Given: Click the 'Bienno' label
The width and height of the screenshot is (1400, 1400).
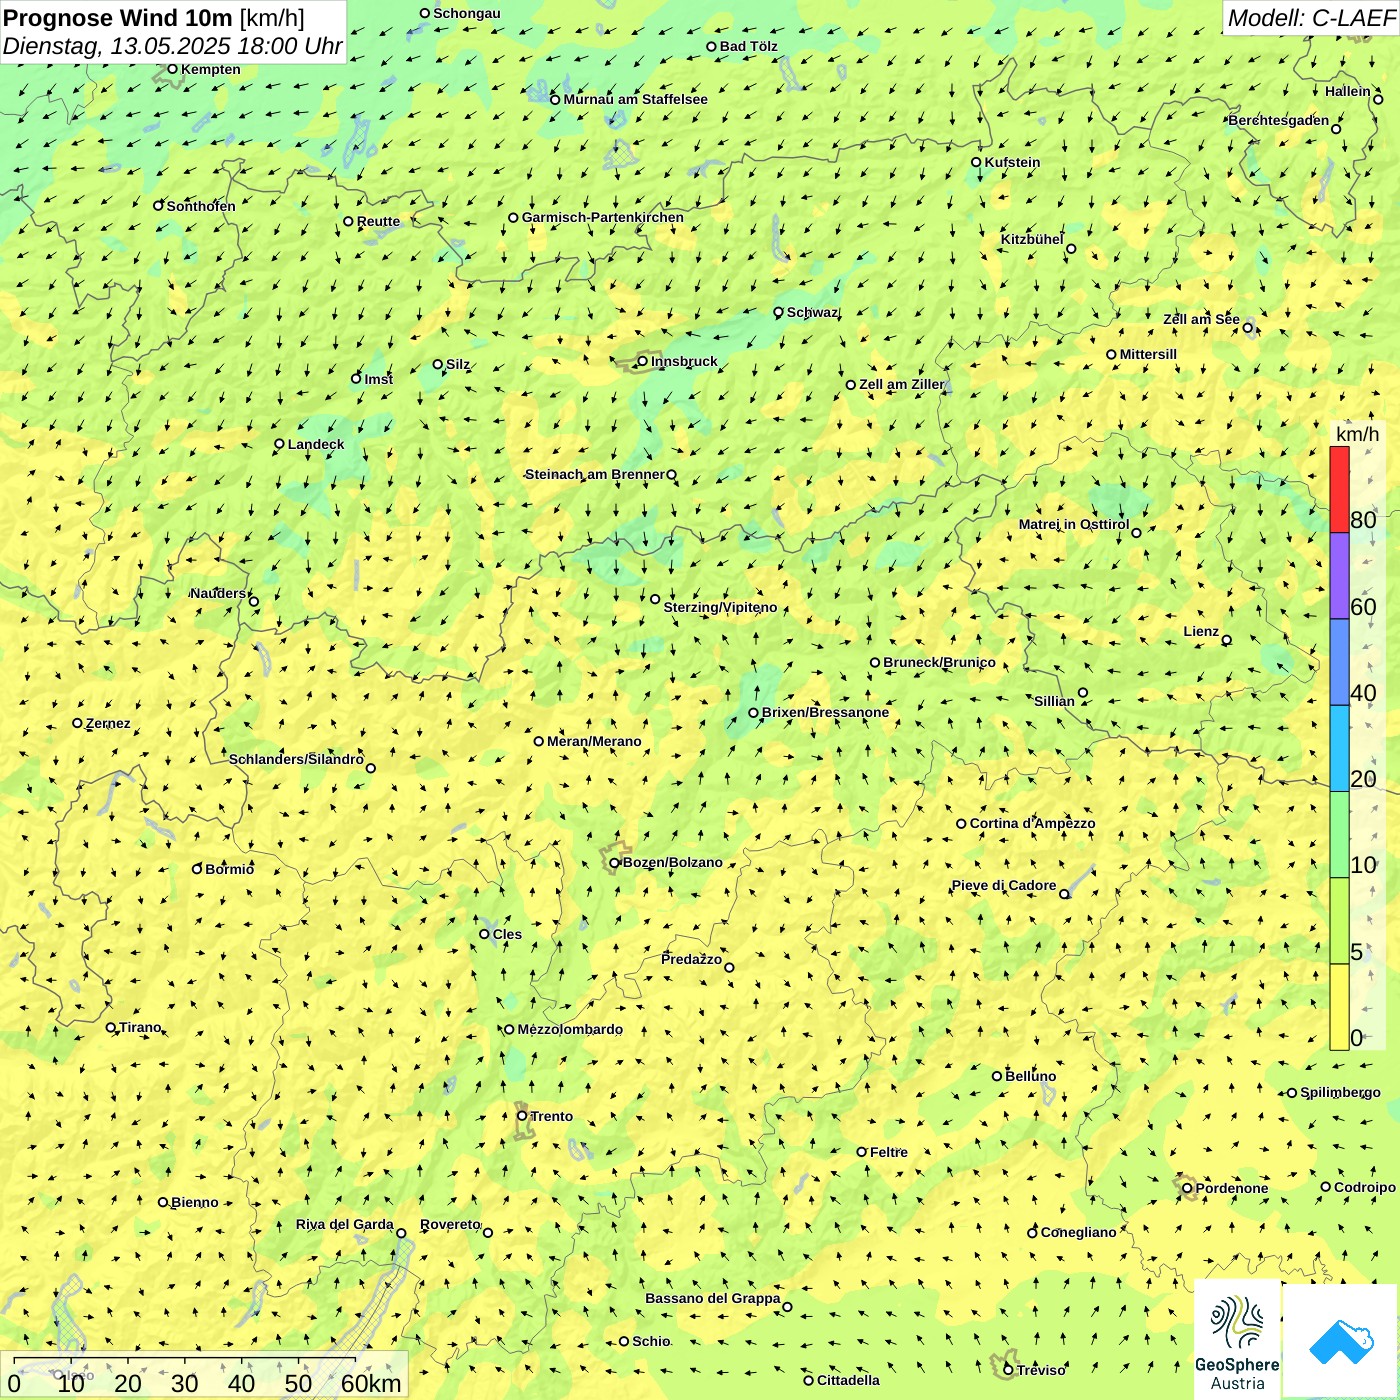Looking at the screenshot, I should (195, 1202).
